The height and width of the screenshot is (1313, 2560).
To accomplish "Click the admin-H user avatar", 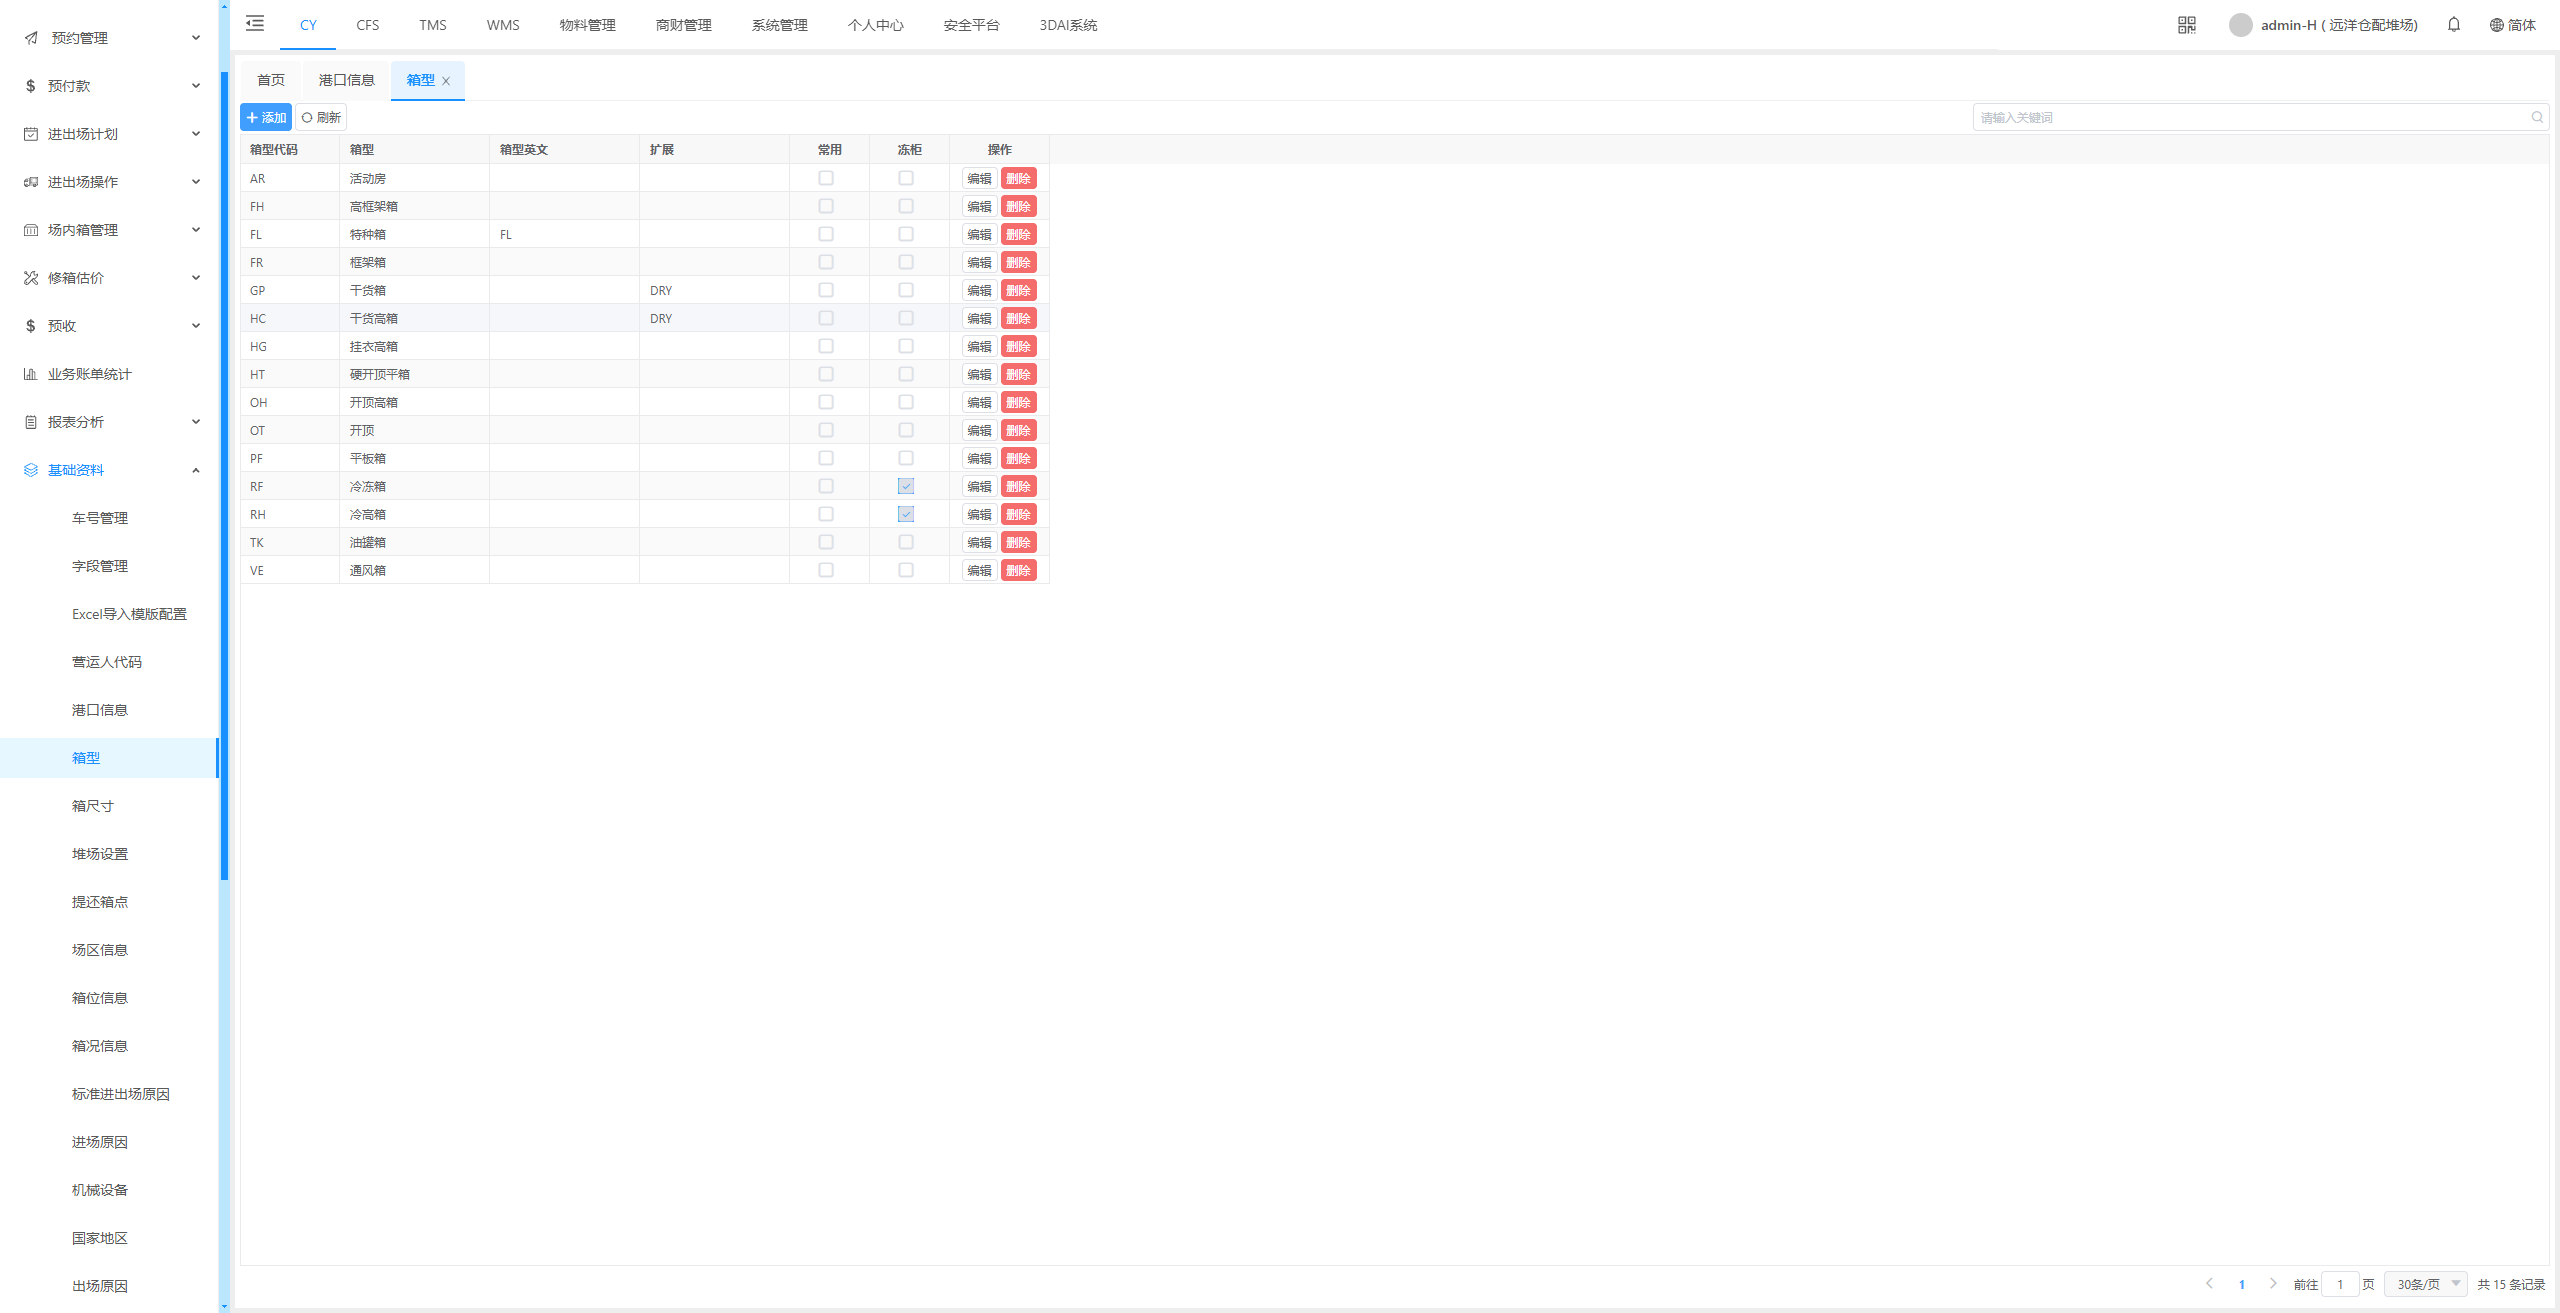I will tap(2240, 25).
